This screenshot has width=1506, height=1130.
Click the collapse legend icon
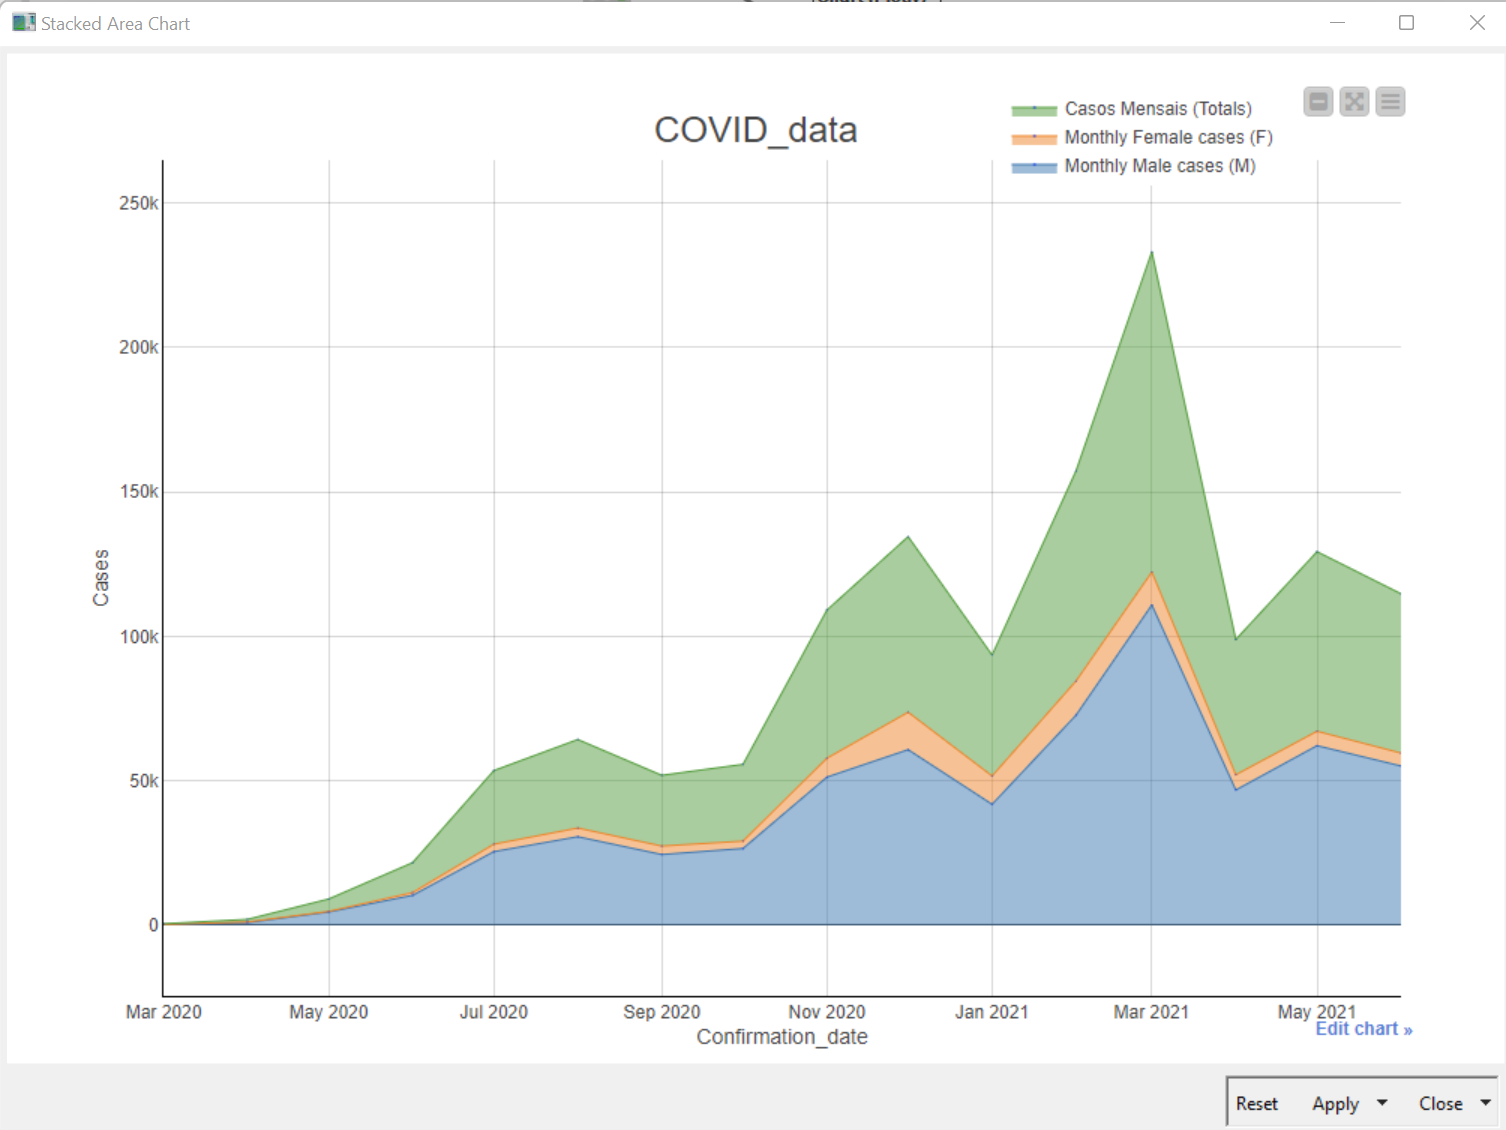click(x=1318, y=101)
